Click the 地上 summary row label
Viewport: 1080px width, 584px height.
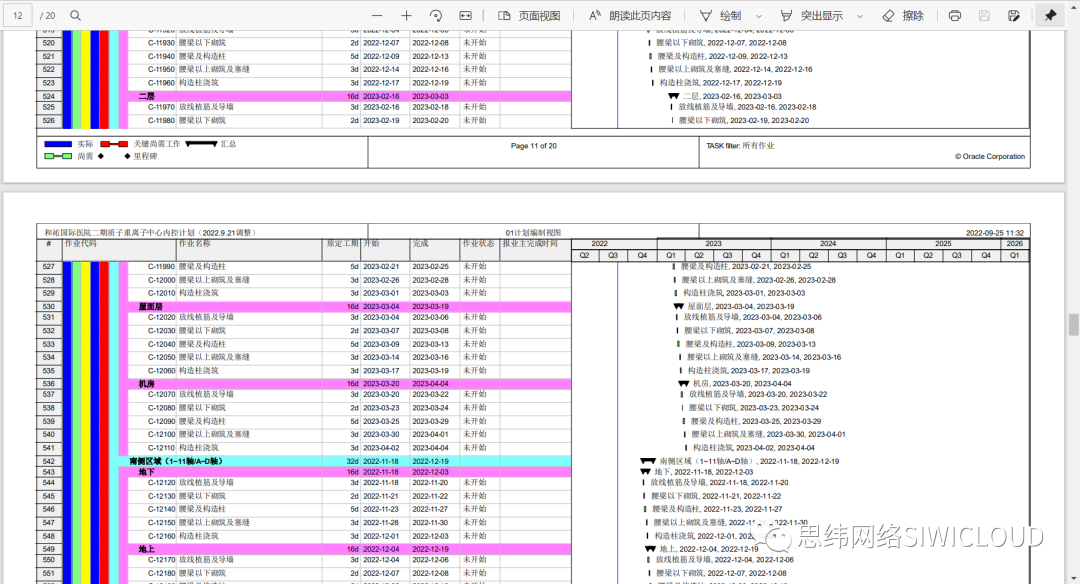pos(146,550)
